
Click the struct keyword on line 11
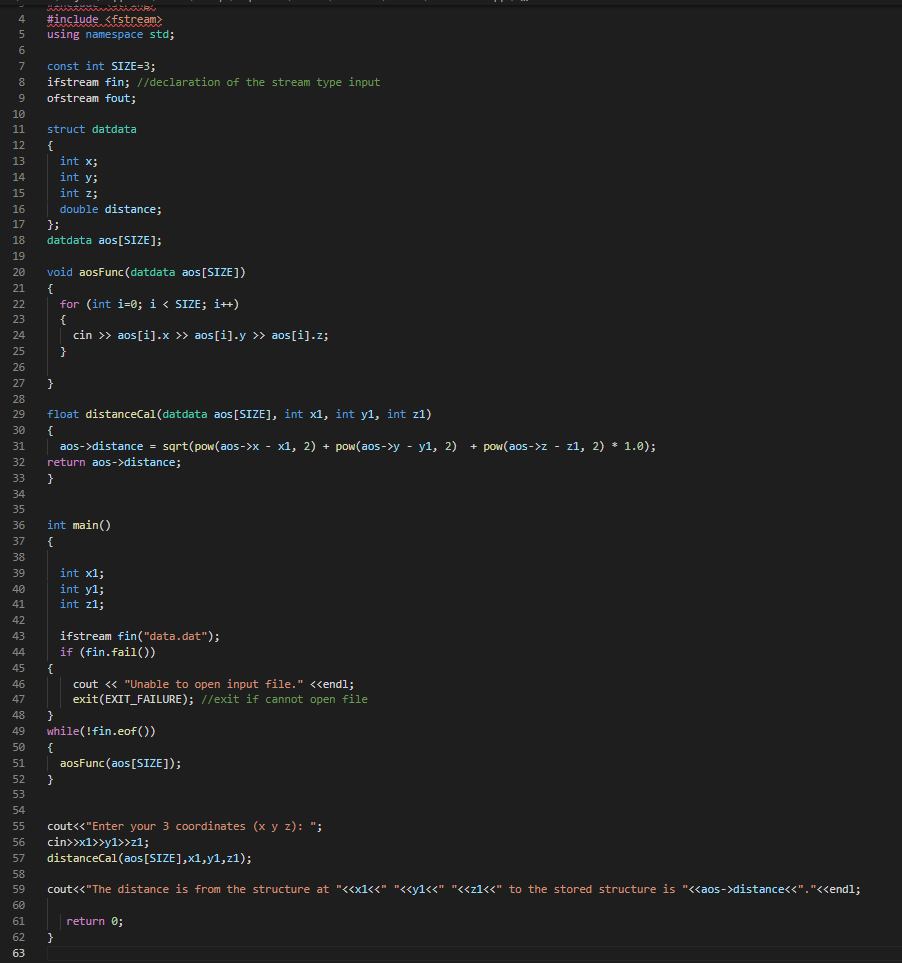65,129
